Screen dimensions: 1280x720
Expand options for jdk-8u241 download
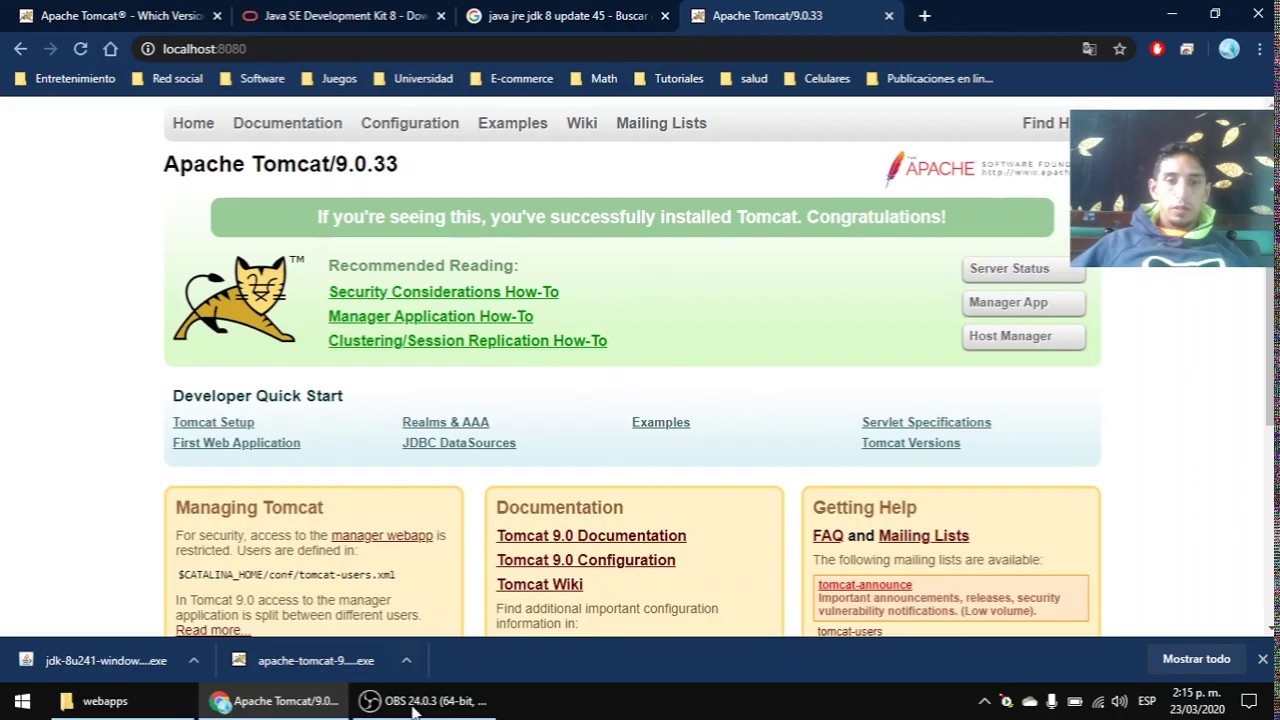(194, 660)
